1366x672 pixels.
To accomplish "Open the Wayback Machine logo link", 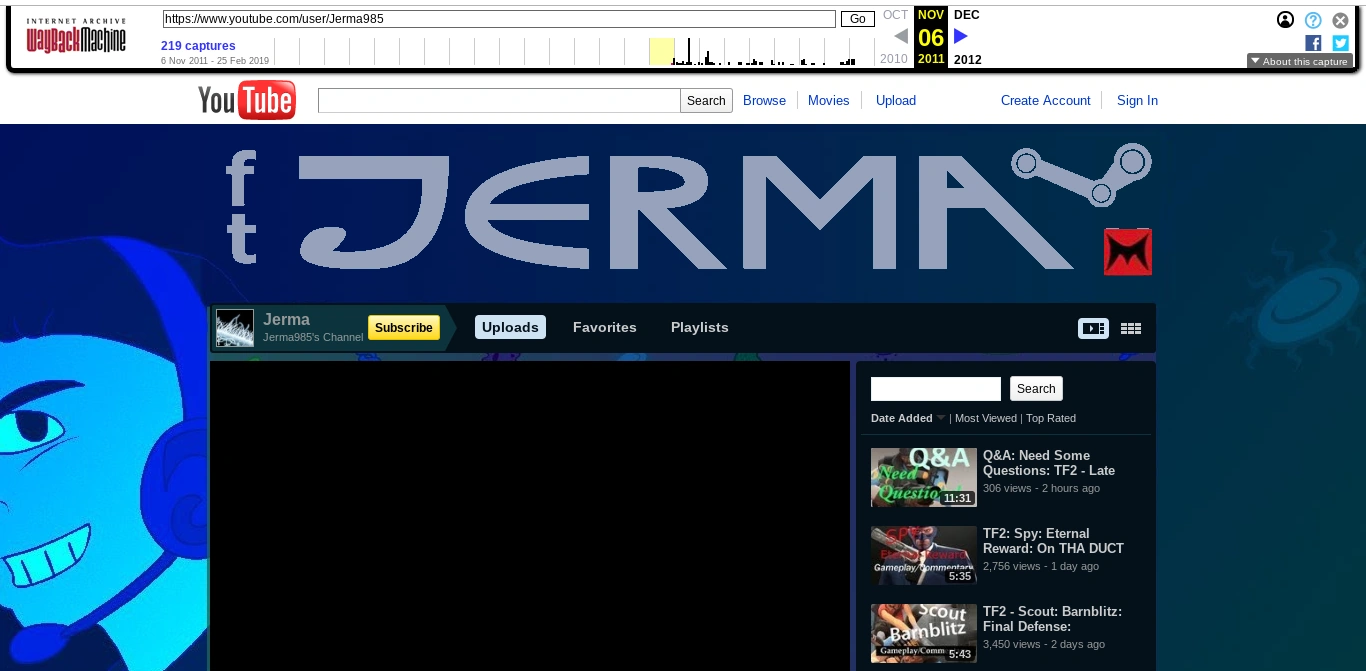I will point(76,36).
